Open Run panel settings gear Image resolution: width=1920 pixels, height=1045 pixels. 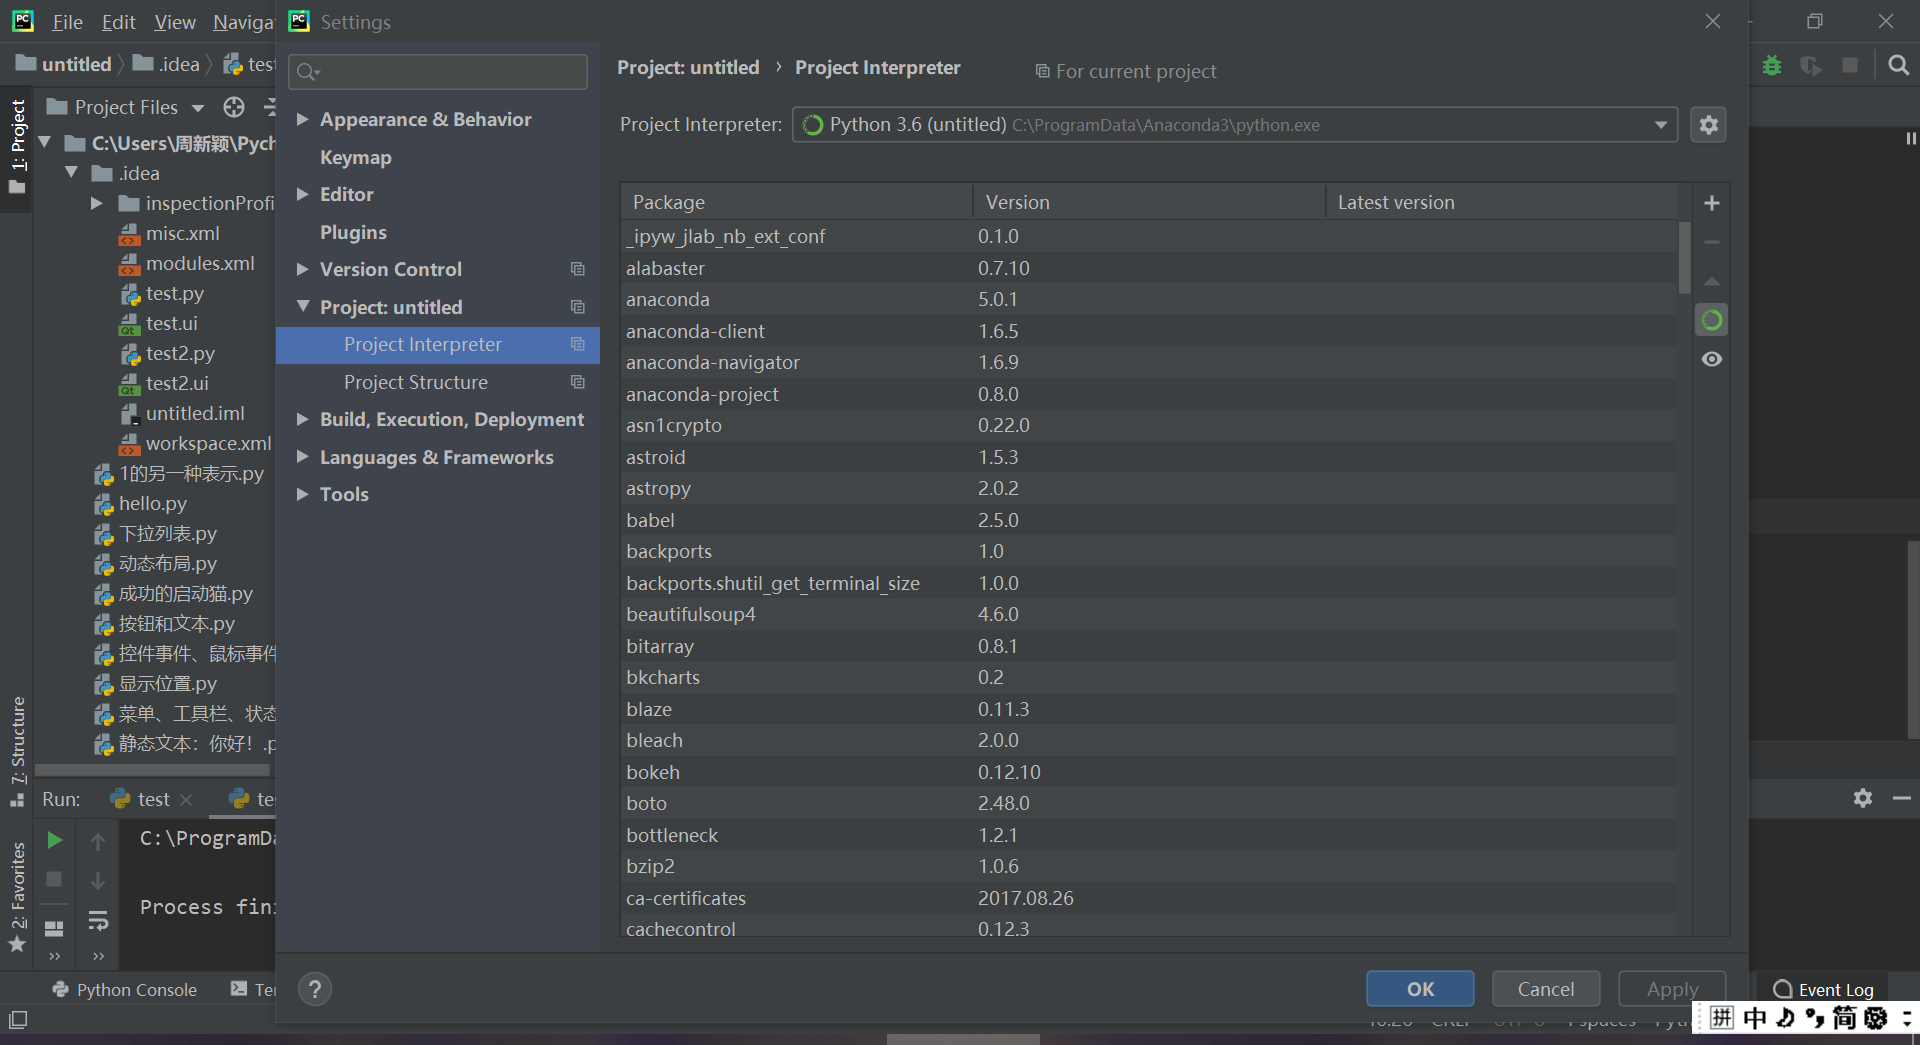(1862, 798)
